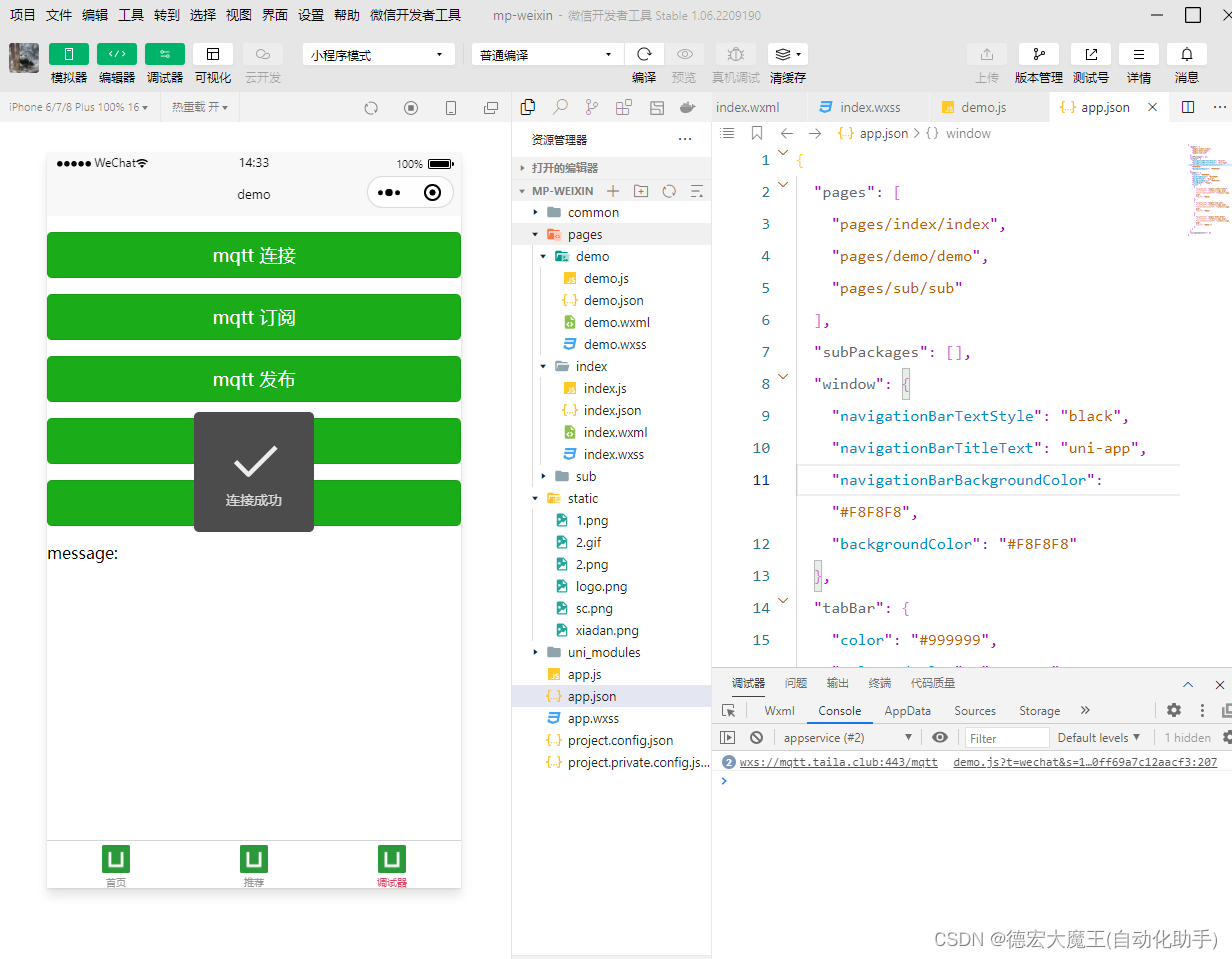Open the 普通编译 compile mode dropdown
Image resolution: width=1232 pixels, height=959 pixels.
pos(546,54)
